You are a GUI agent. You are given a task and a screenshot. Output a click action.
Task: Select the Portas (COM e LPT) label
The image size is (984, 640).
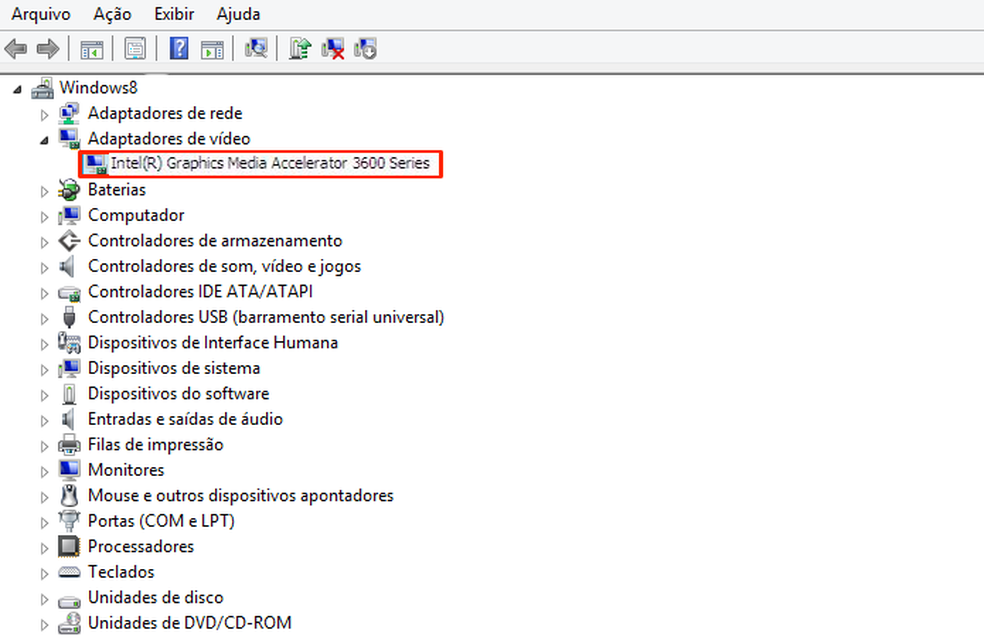[161, 521]
